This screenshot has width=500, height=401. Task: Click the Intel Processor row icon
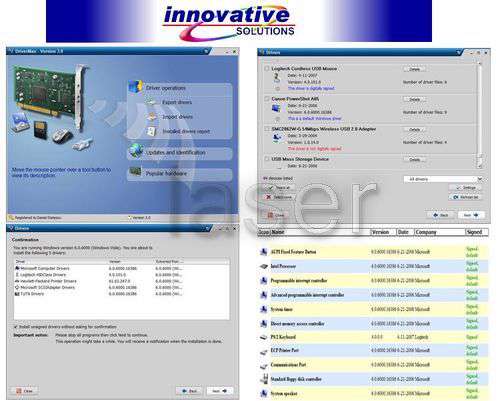click(x=263, y=266)
